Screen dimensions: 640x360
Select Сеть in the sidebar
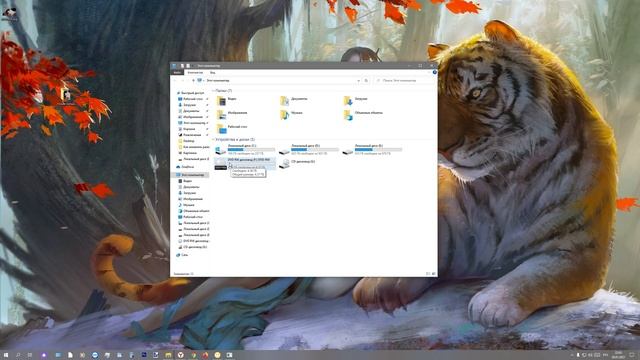pyautogui.click(x=184, y=255)
